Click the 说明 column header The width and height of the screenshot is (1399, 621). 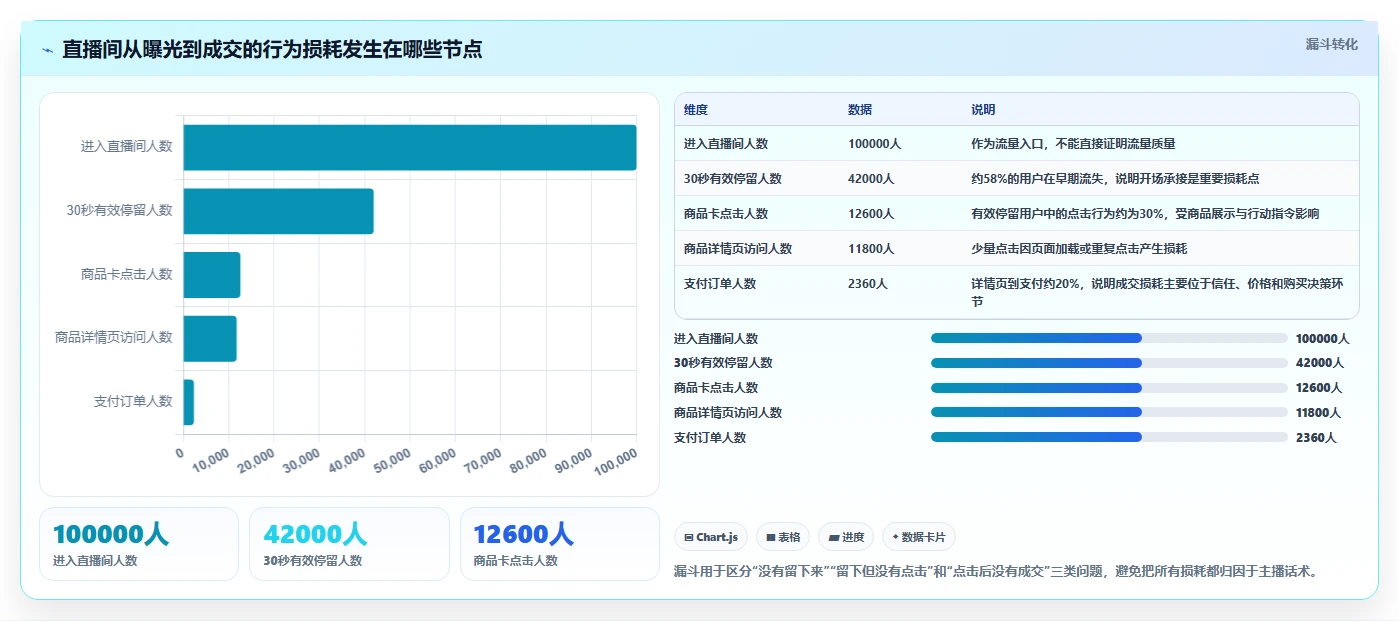983,110
